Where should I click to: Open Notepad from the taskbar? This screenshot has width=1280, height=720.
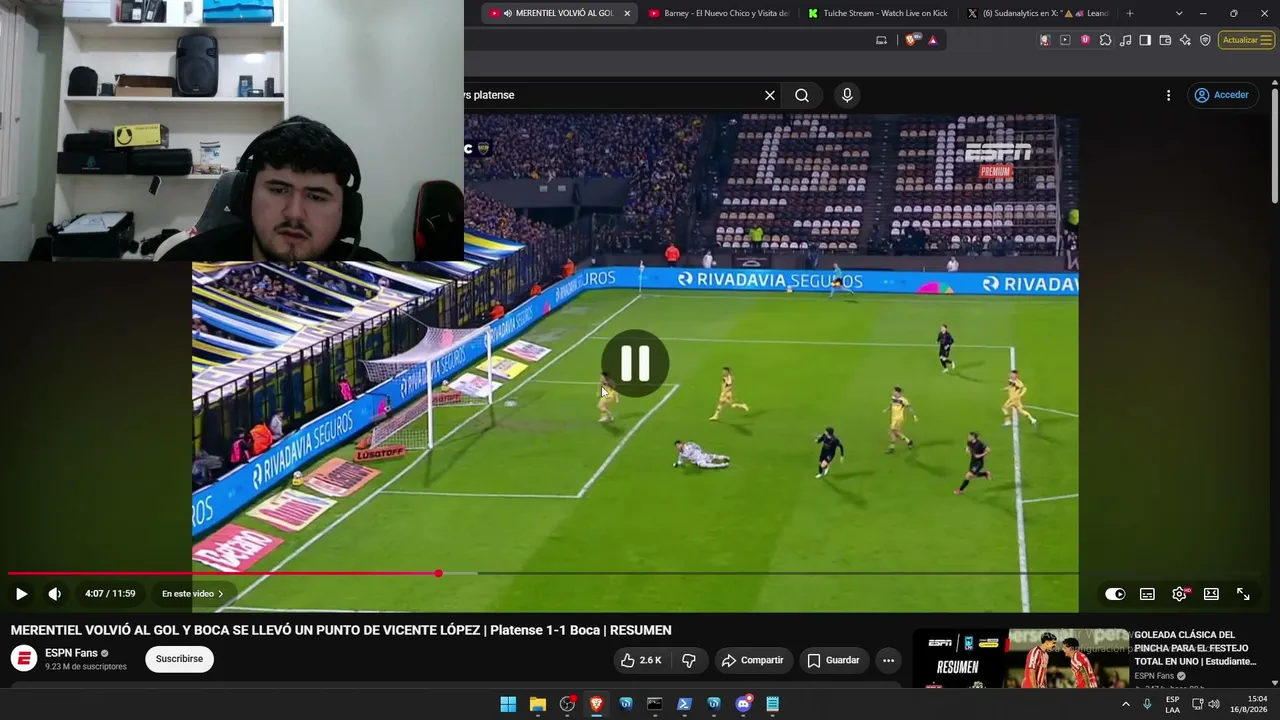[x=772, y=704]
